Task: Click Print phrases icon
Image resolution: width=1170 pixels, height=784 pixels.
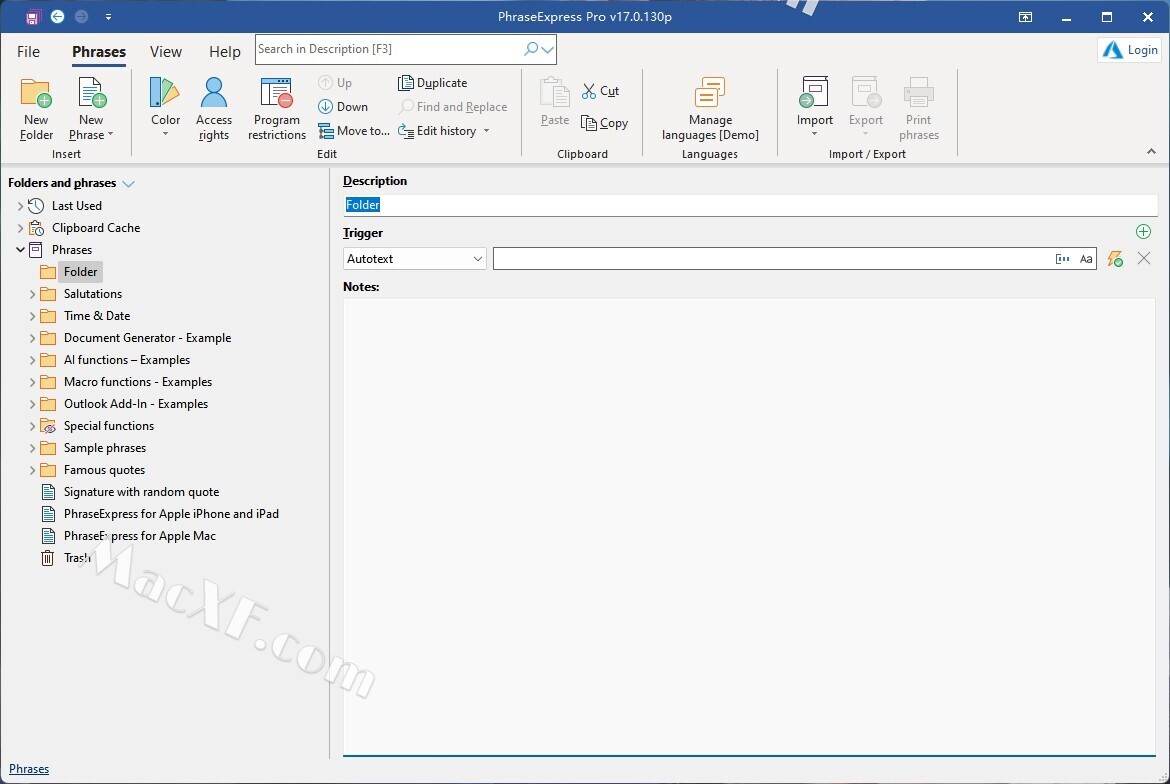Action: (919, 109)
